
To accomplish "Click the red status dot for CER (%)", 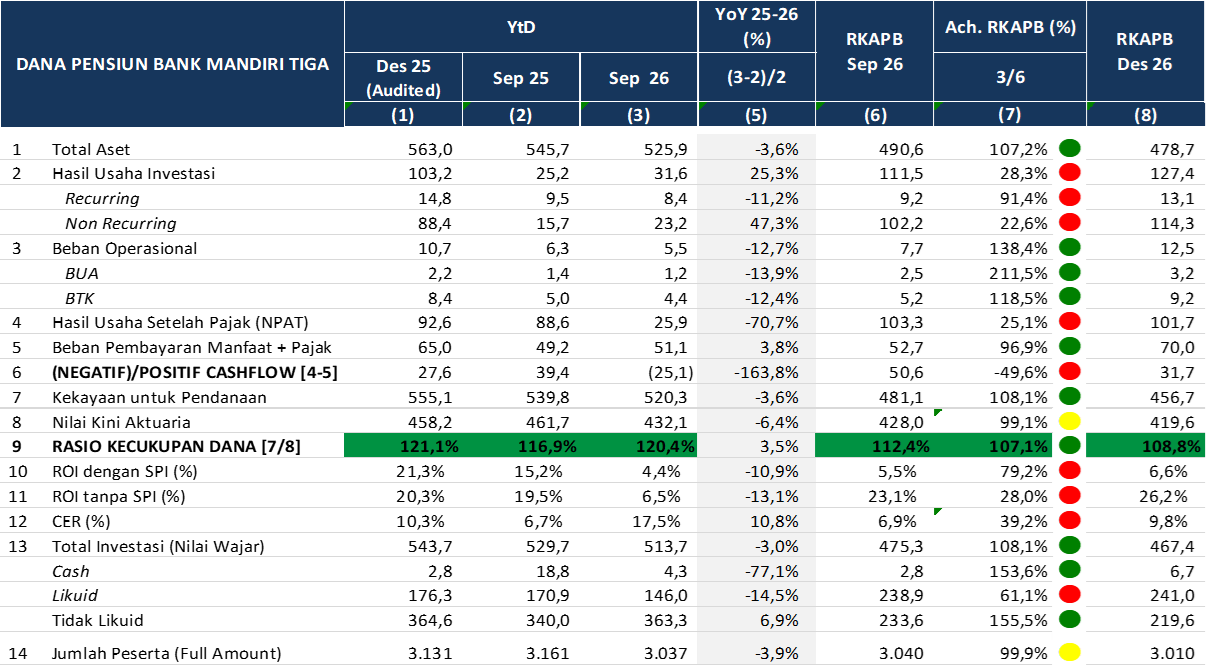I will [x=1069, y=521].
